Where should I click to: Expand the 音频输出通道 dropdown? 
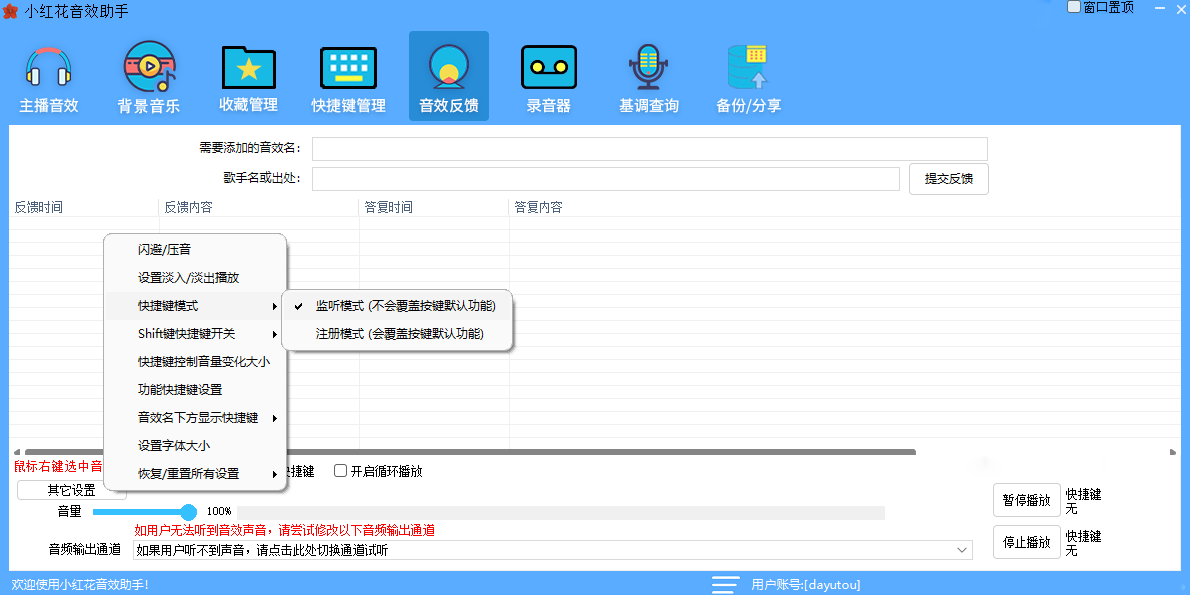point(962,550)
